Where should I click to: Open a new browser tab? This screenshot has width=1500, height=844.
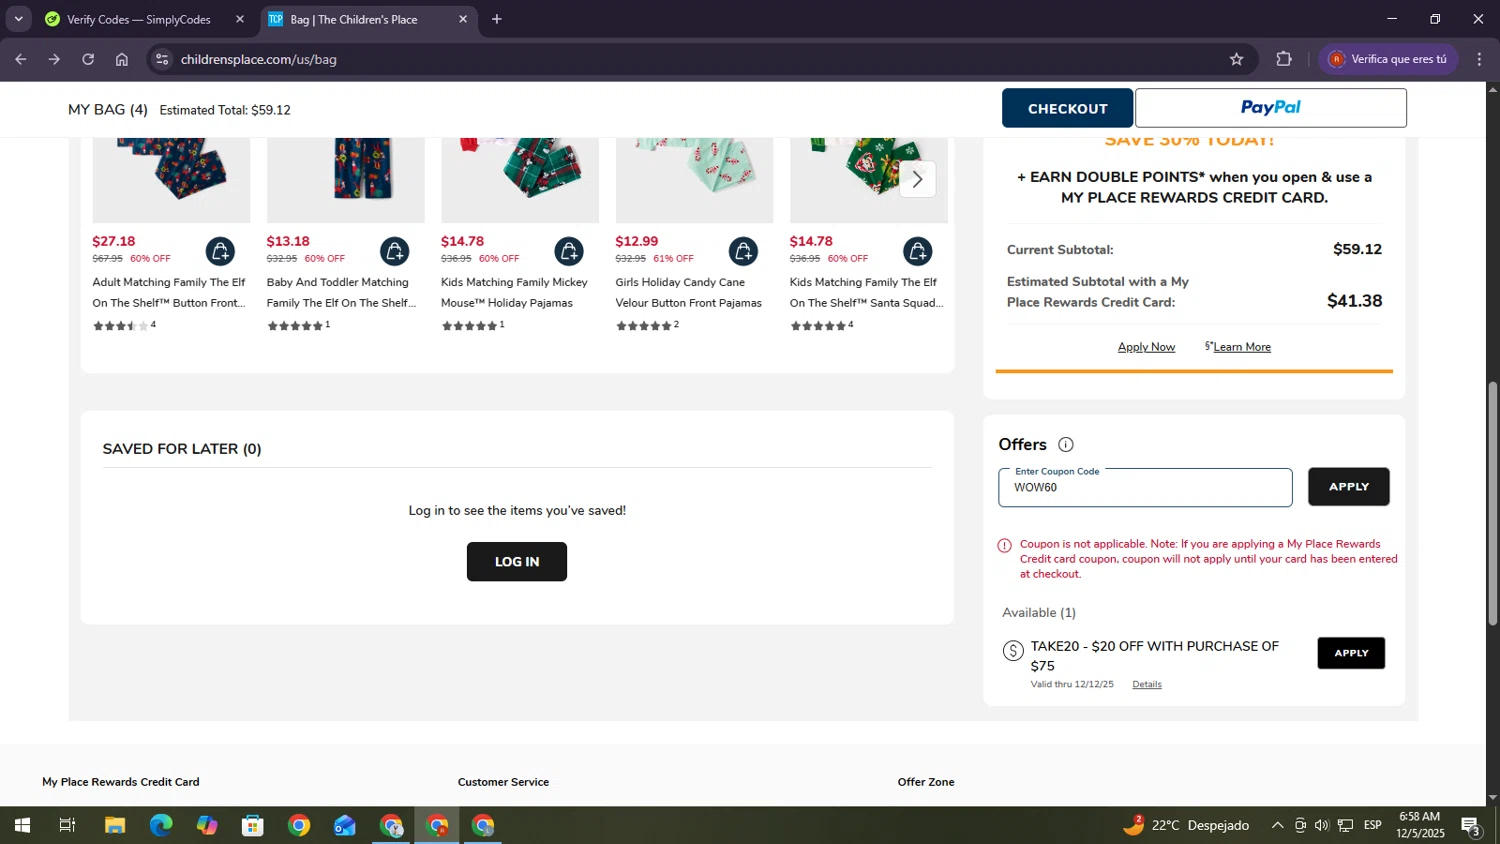(x=497, y=19)
